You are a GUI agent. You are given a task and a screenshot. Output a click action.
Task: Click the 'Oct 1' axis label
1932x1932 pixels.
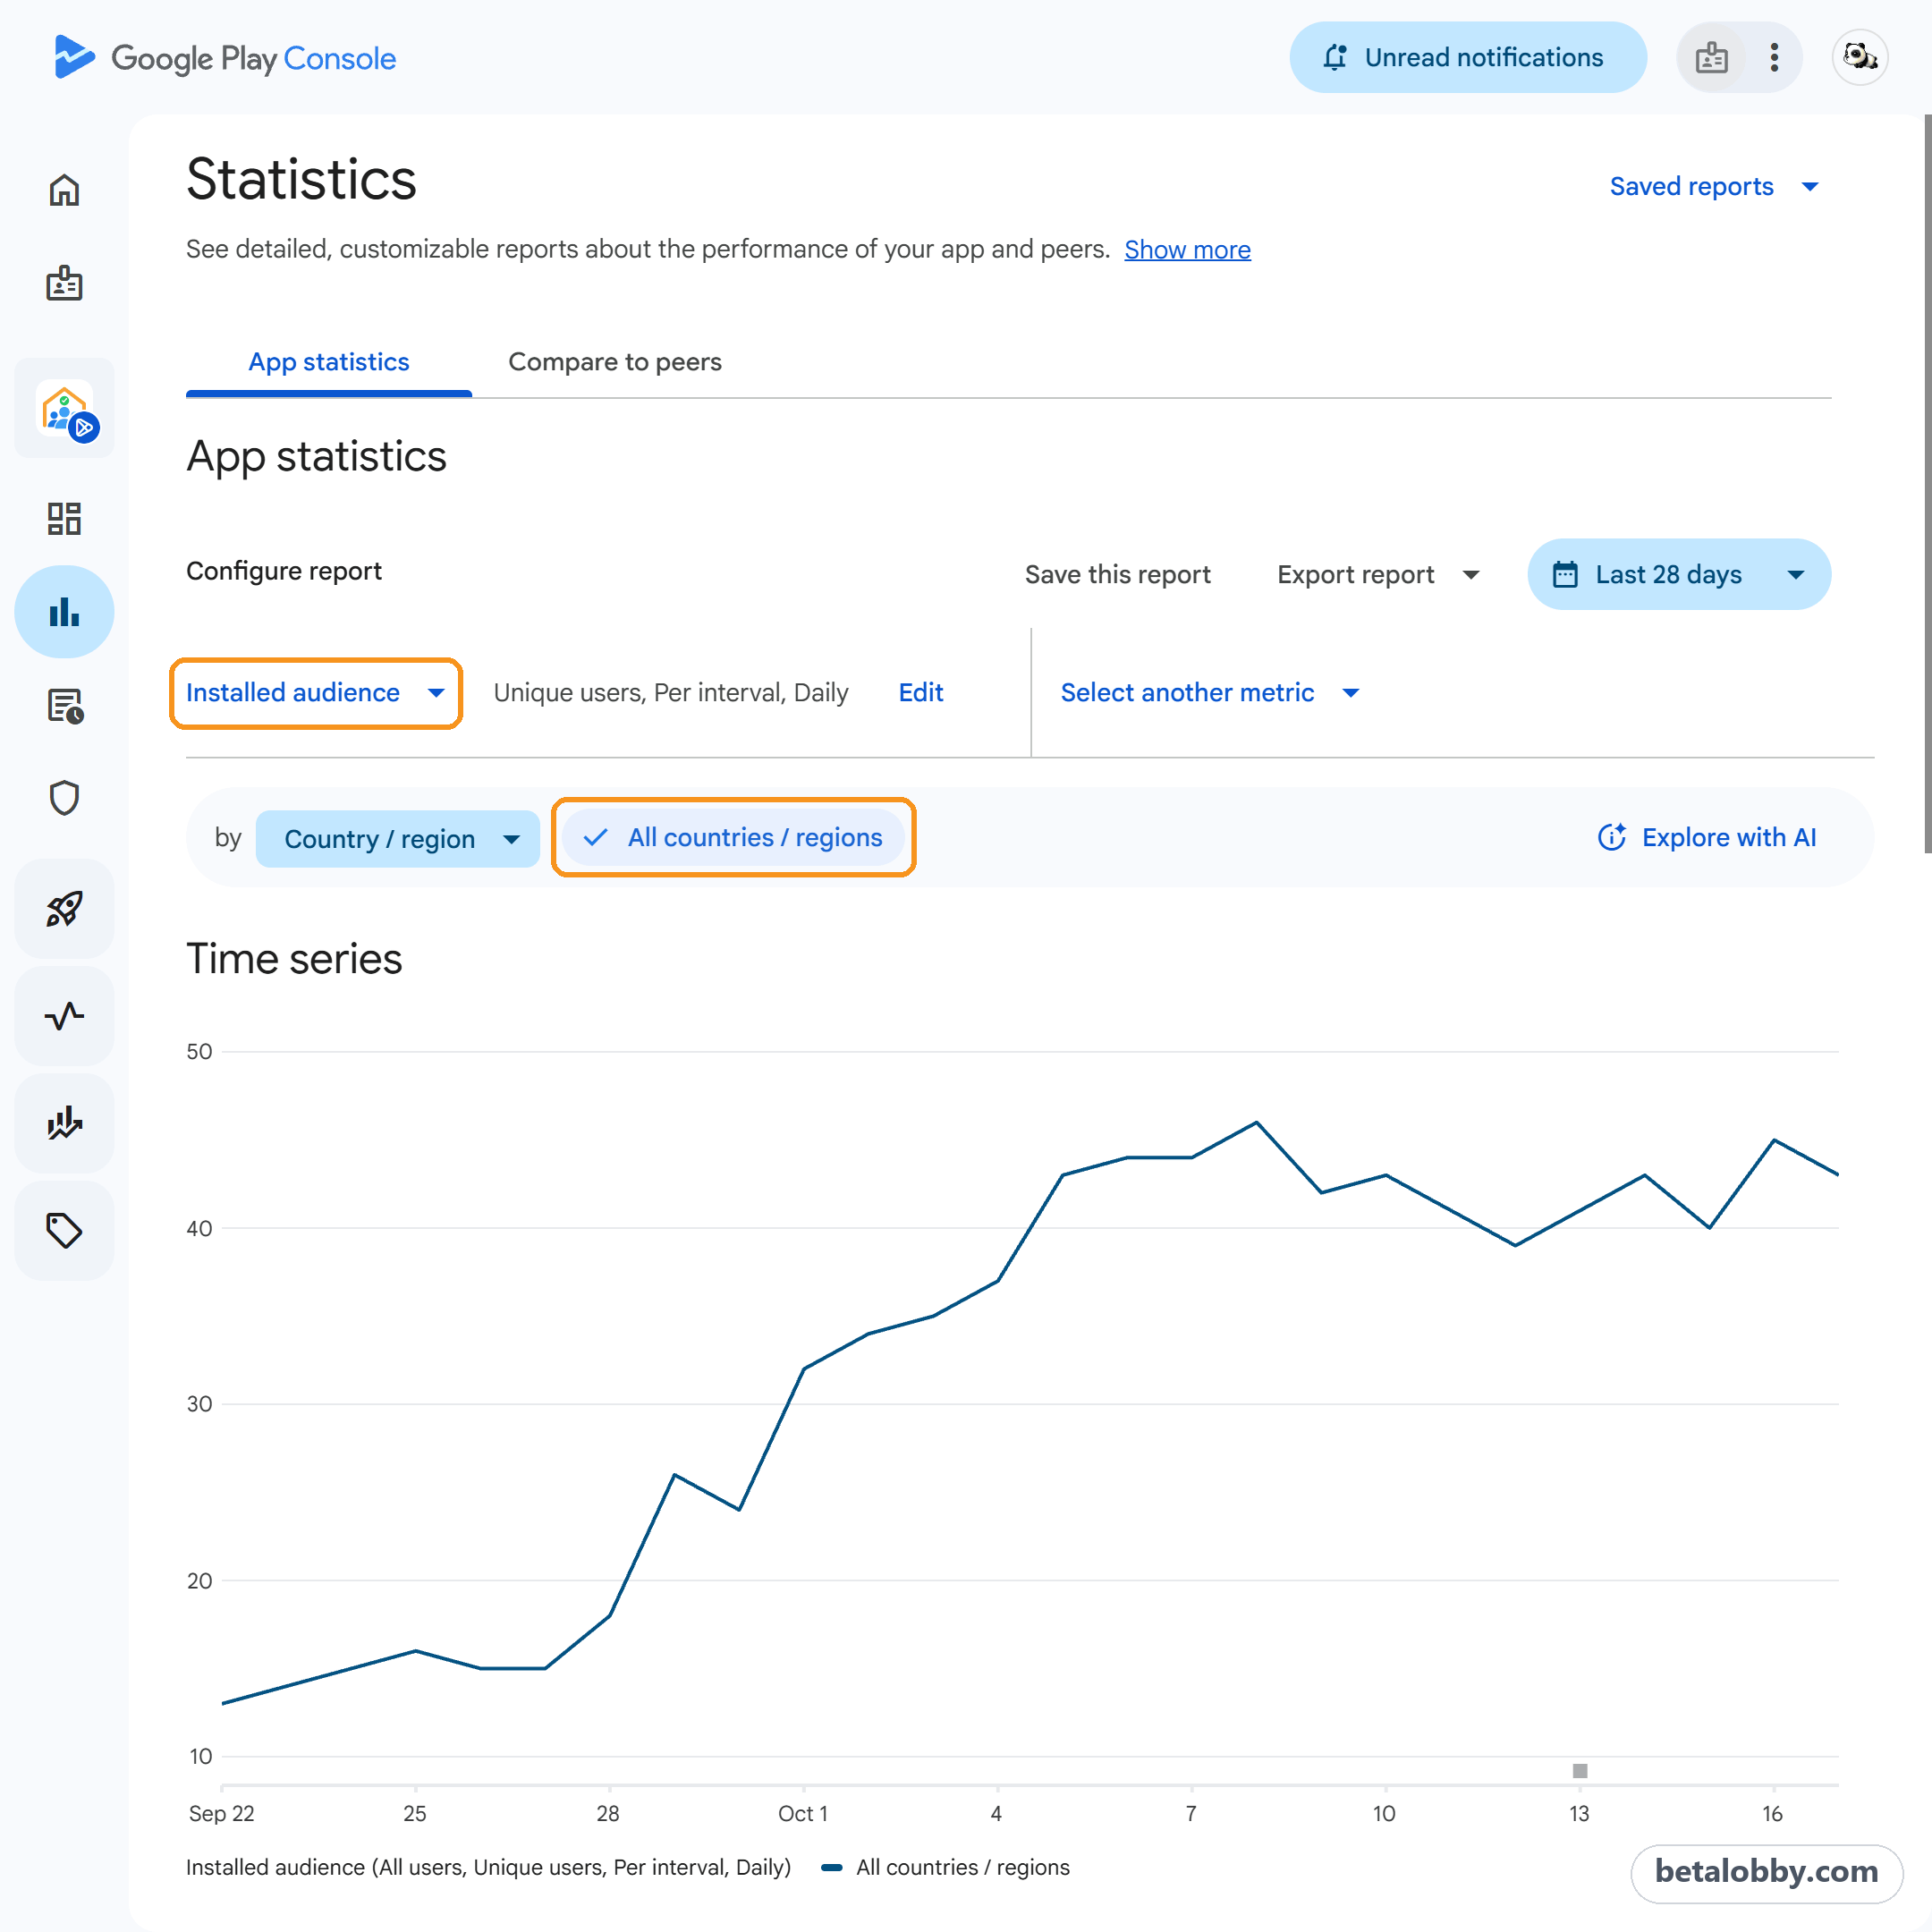pos(802,1813)
